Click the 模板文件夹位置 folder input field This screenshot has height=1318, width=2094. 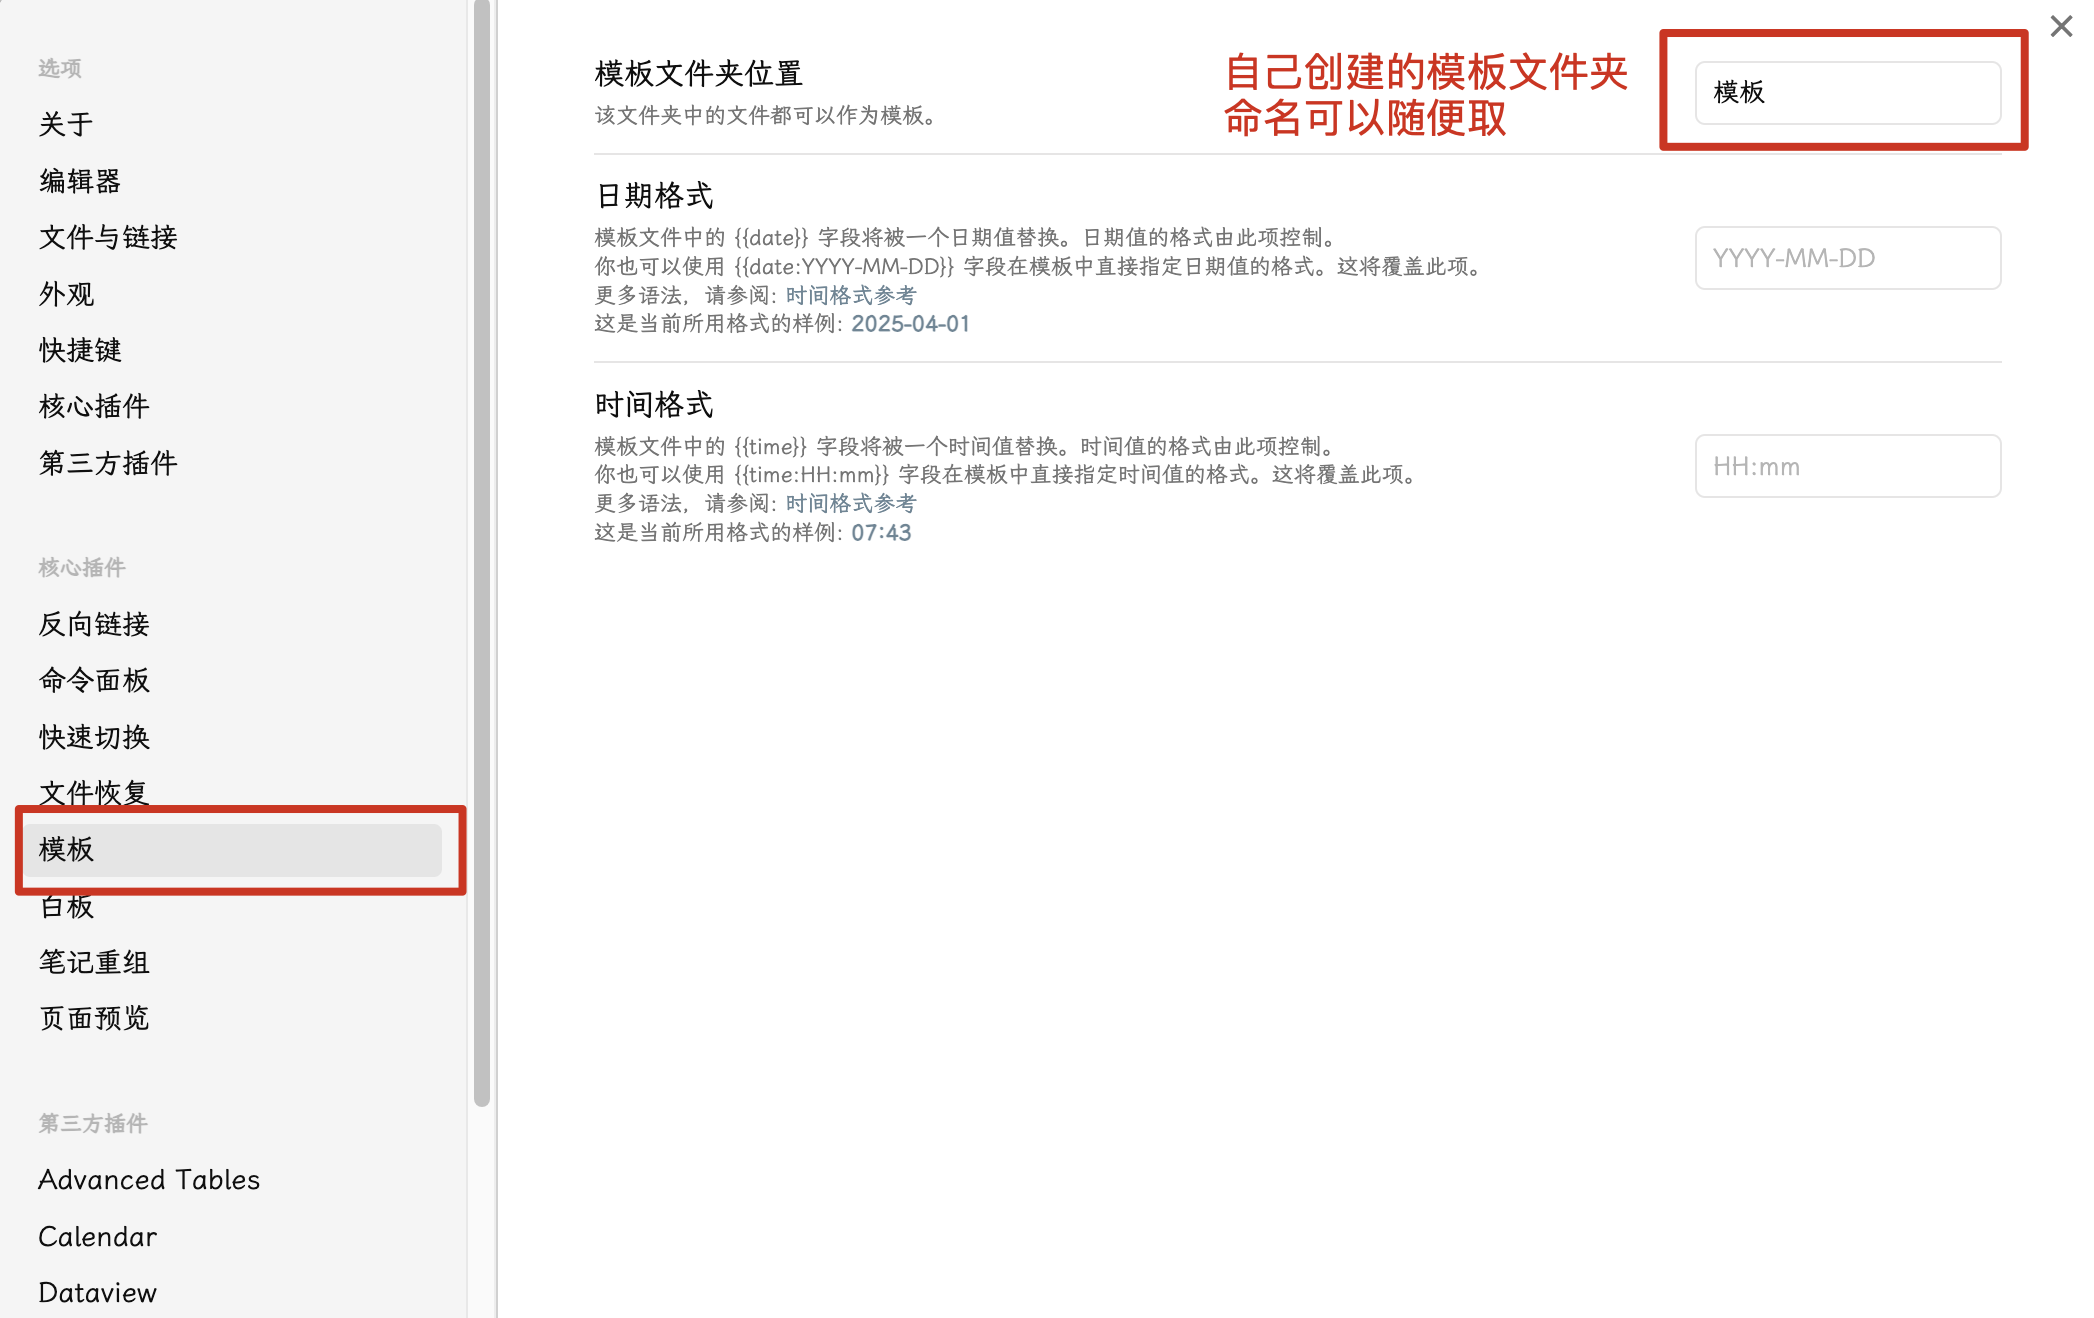pyautogui.click(x=1847, y=93)
